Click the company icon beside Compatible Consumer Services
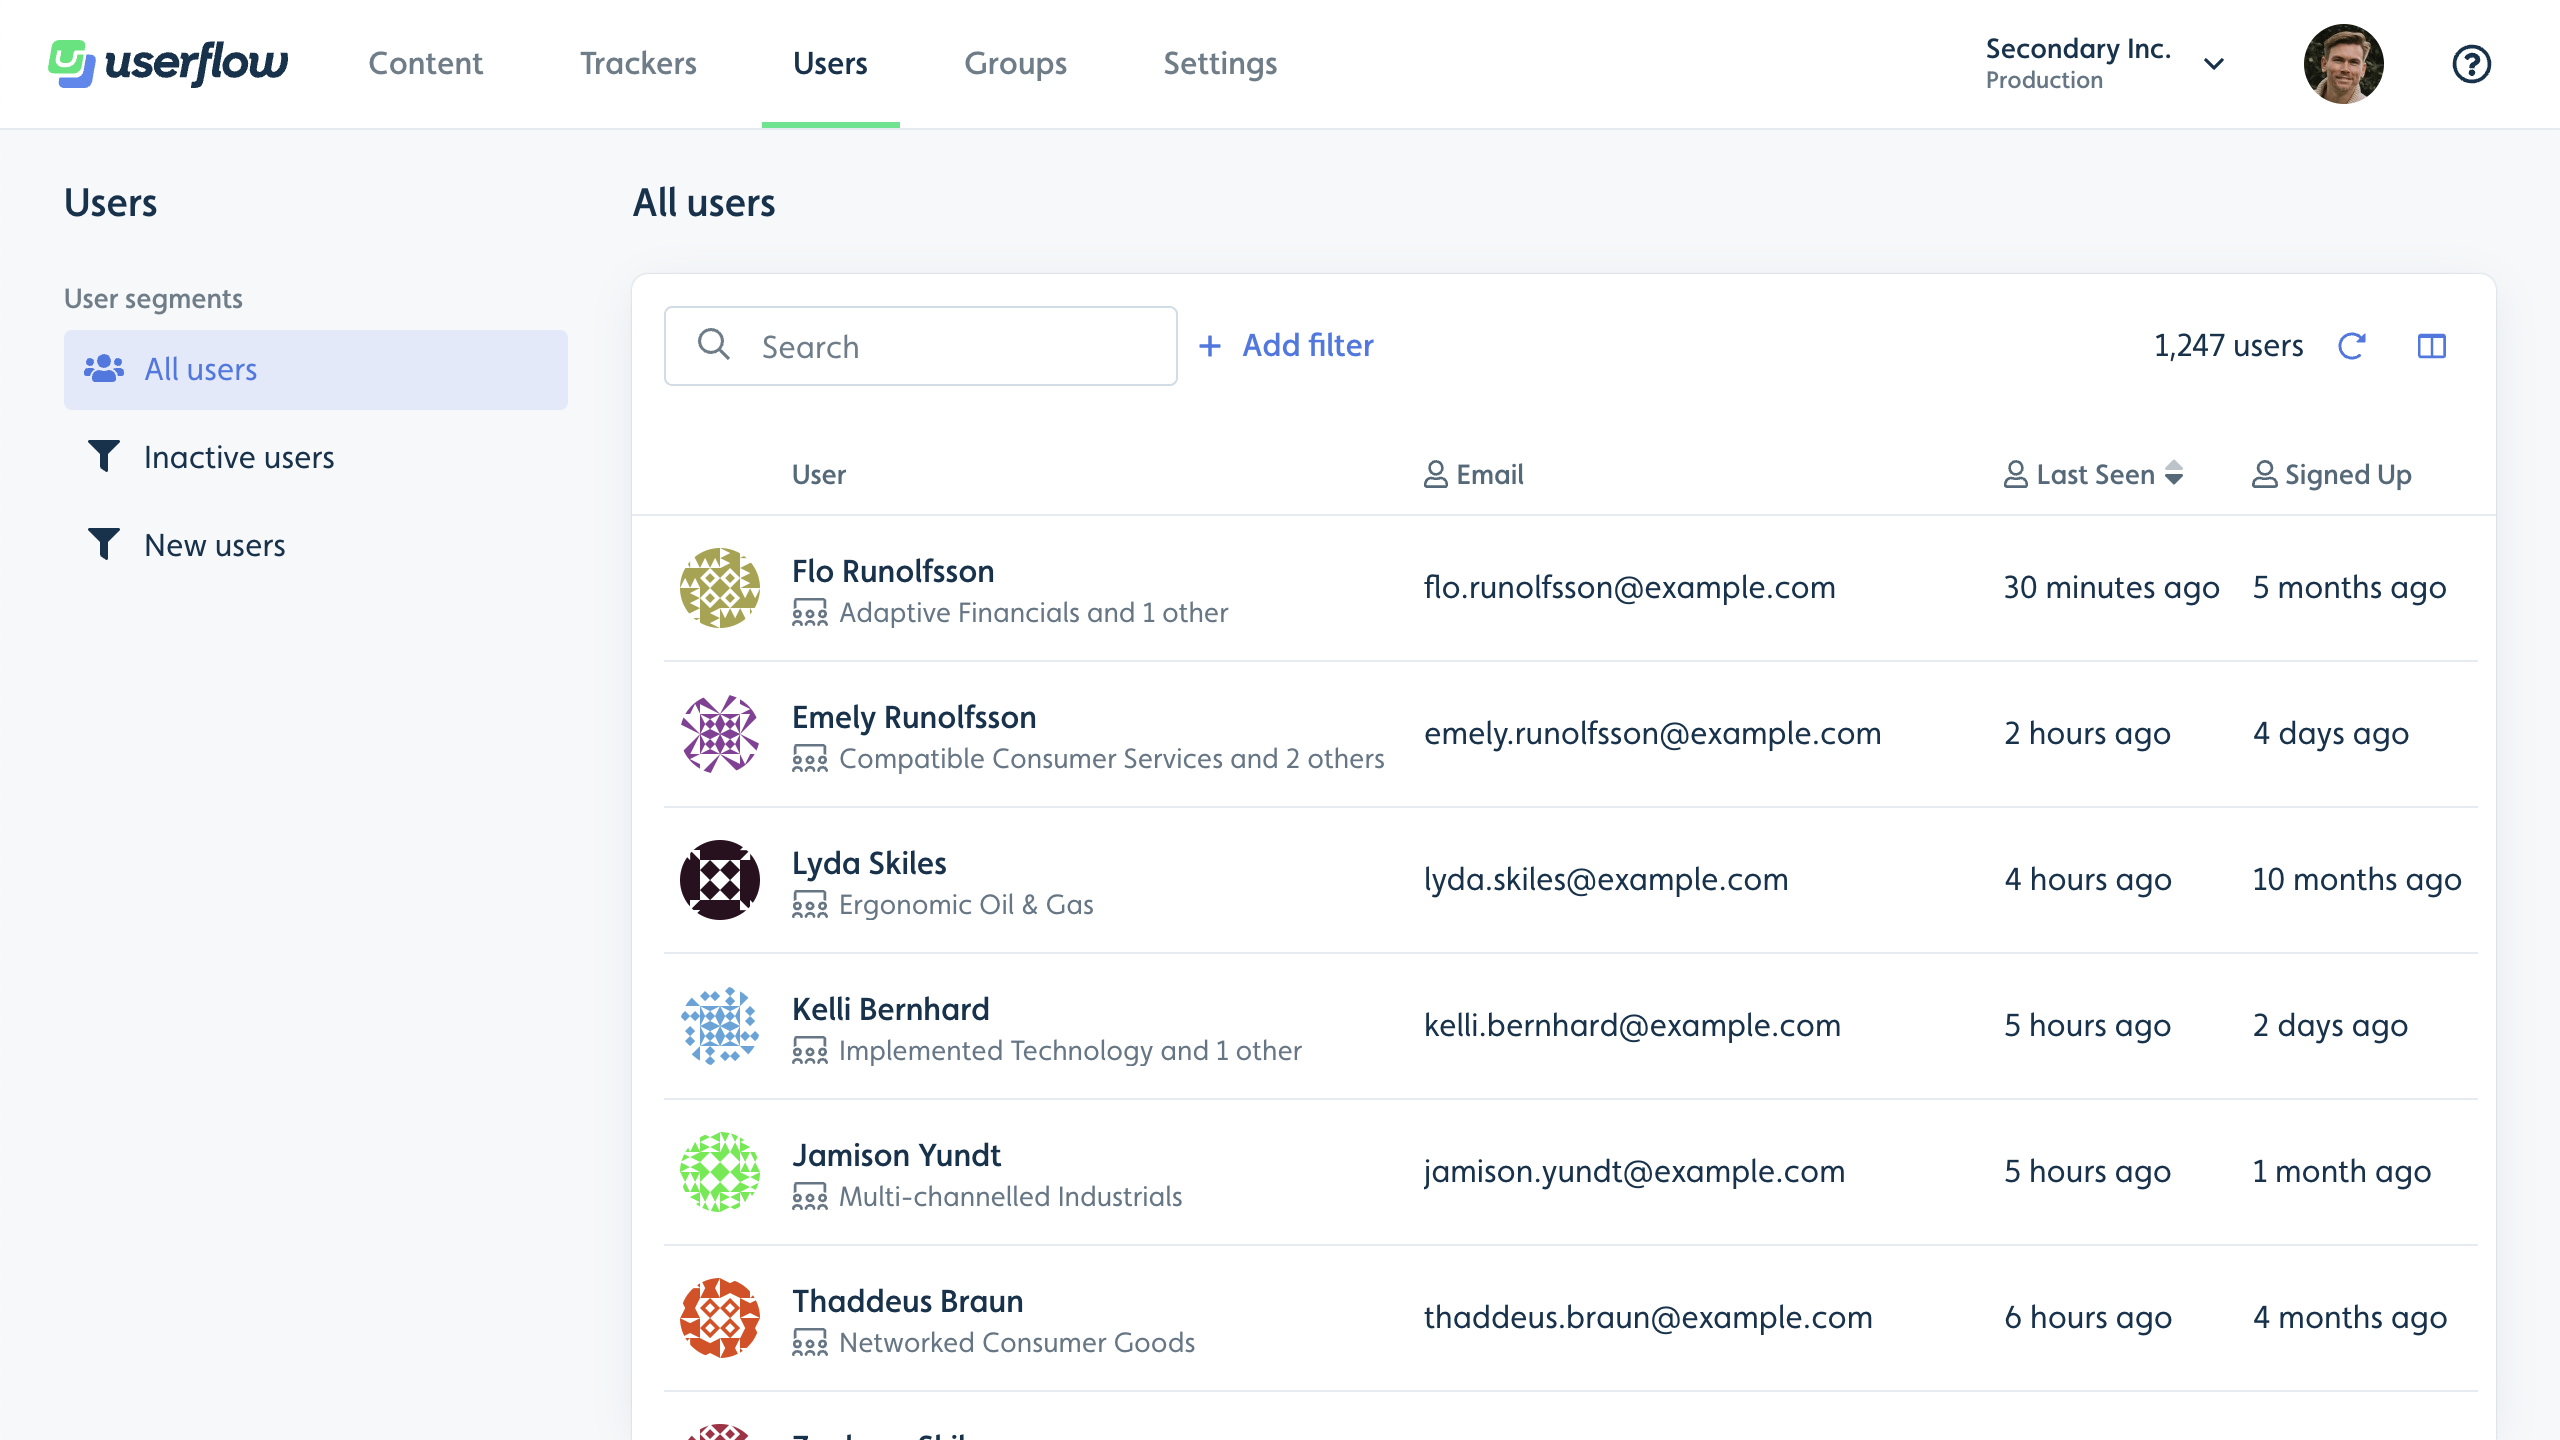Viewport: 2560px width, 1440px height. coord(810,758)
